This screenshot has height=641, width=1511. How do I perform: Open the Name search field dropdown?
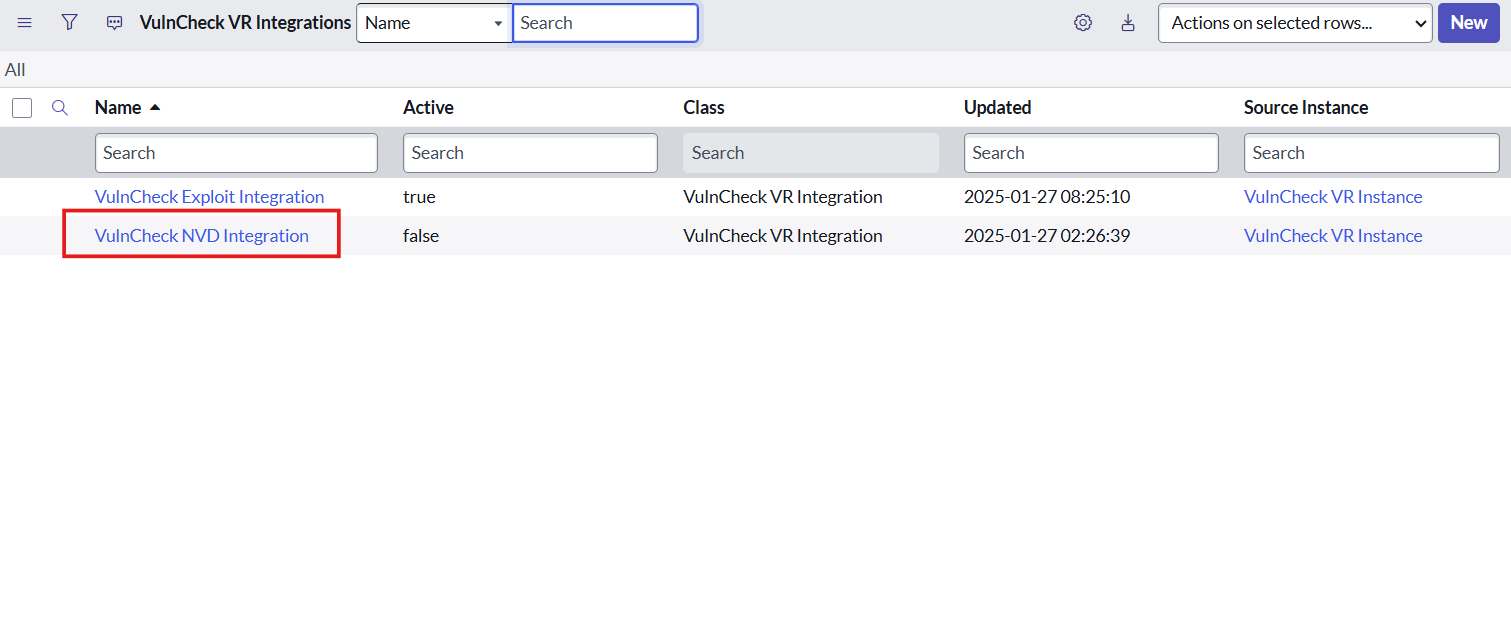point(434,23)
